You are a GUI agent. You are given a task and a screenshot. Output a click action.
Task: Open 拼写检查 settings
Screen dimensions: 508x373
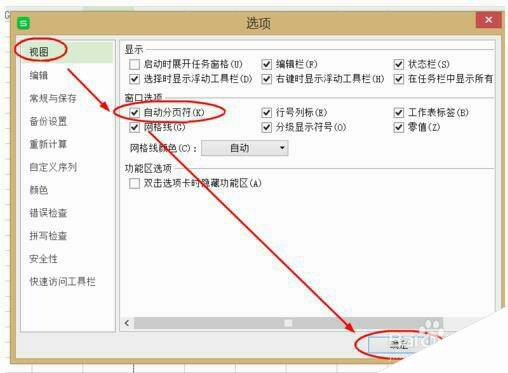pyautogui.click(x=48, y=236)
